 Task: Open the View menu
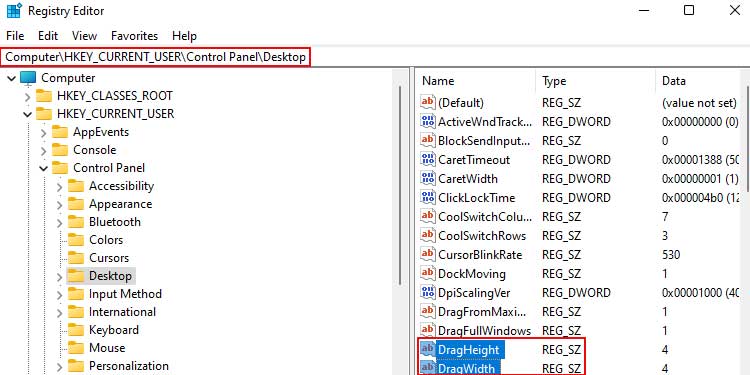pyautogui.click(x=85, y=36)
